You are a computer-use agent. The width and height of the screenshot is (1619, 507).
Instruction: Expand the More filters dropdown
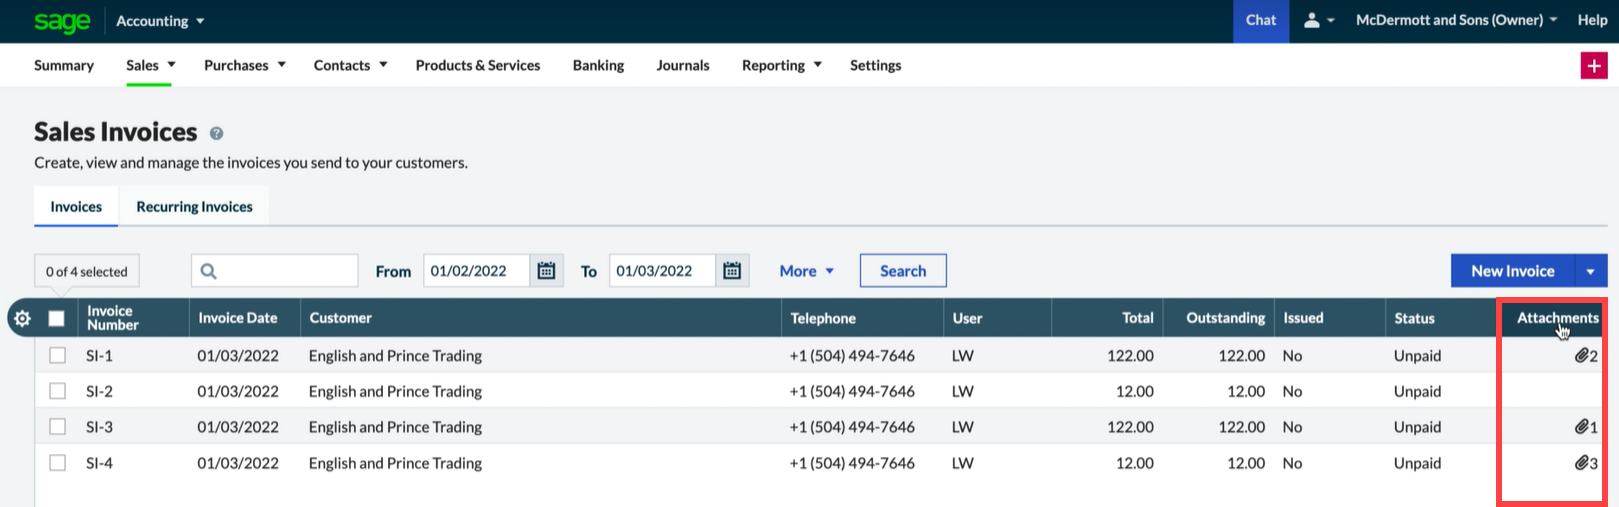tap(806, 271)
